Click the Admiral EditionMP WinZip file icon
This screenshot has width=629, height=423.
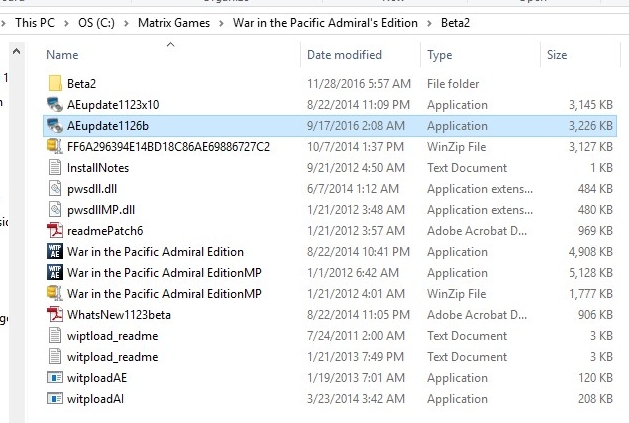pos(55,293)
